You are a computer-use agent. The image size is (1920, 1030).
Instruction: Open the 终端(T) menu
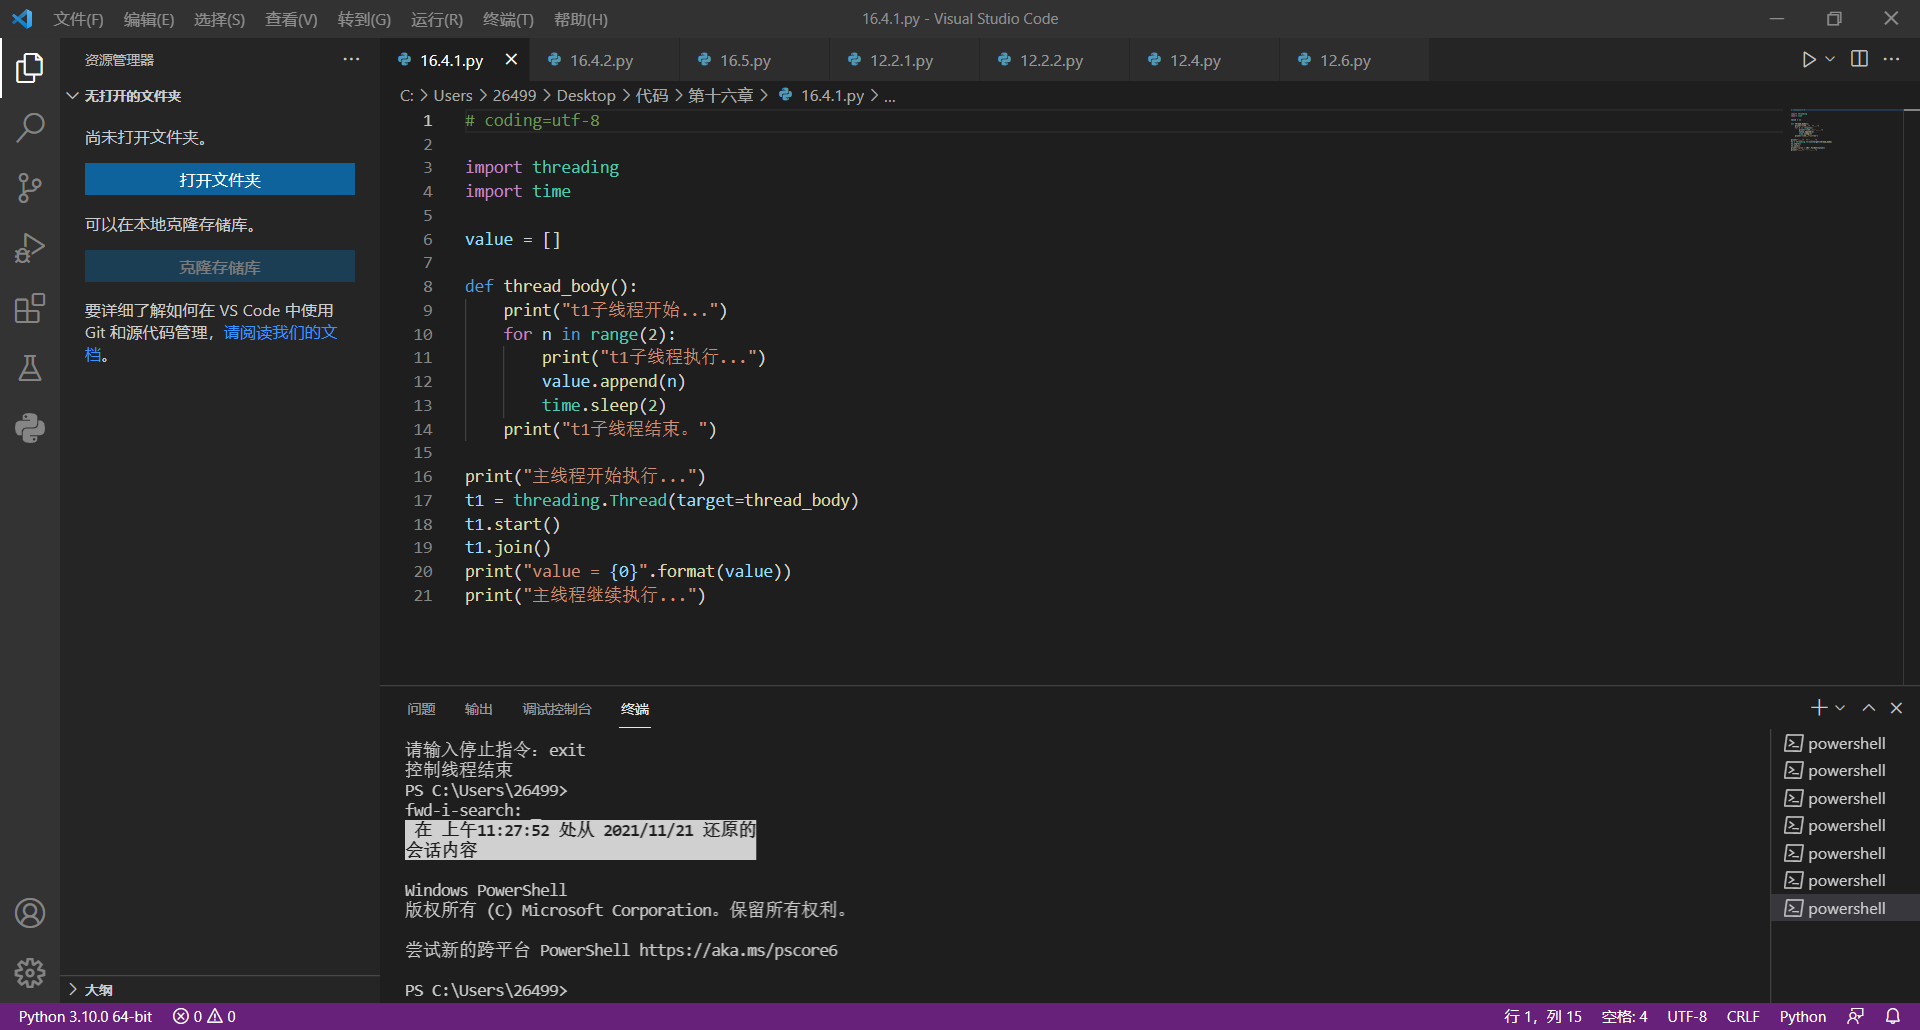click(x=508, y=19)
